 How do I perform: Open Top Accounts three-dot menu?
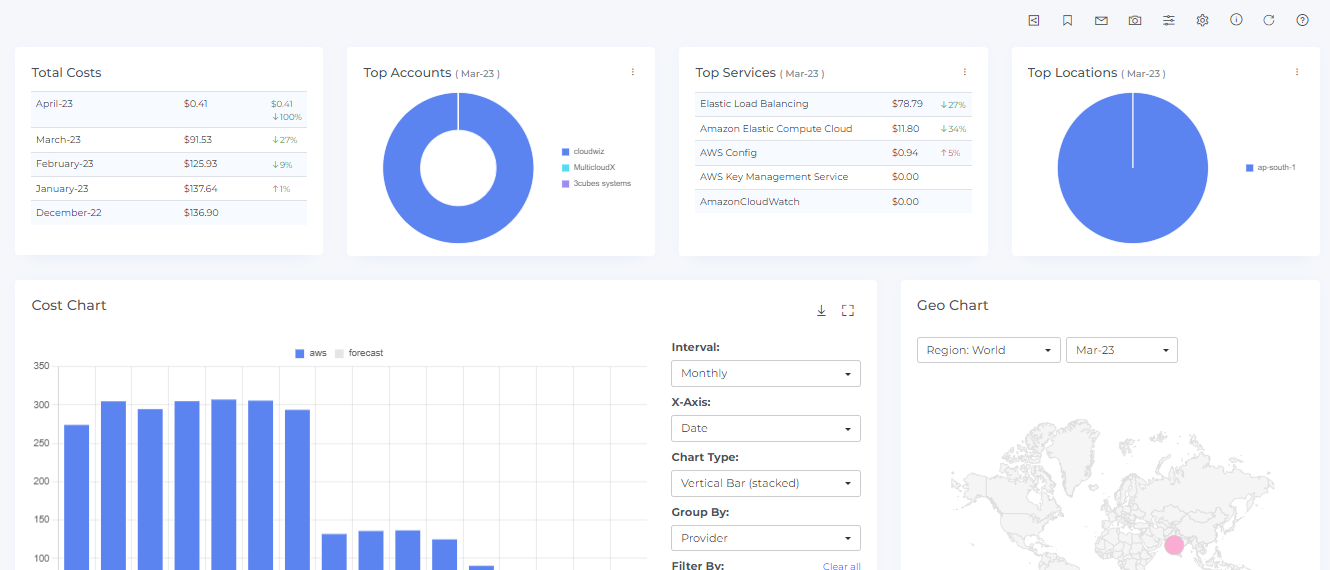click(633, 72)
